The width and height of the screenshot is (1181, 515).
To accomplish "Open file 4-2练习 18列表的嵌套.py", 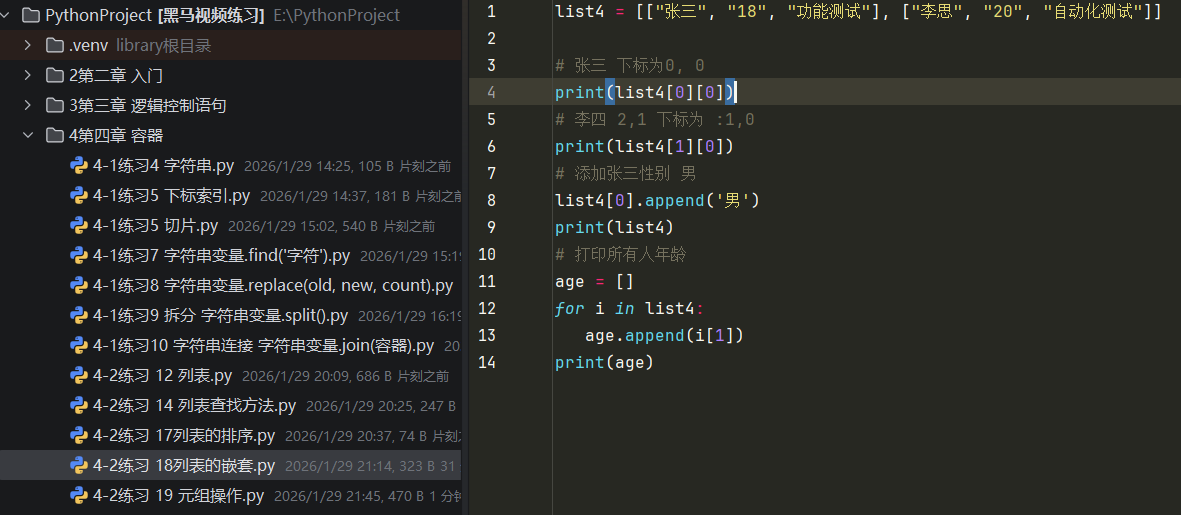I will 184,465.
